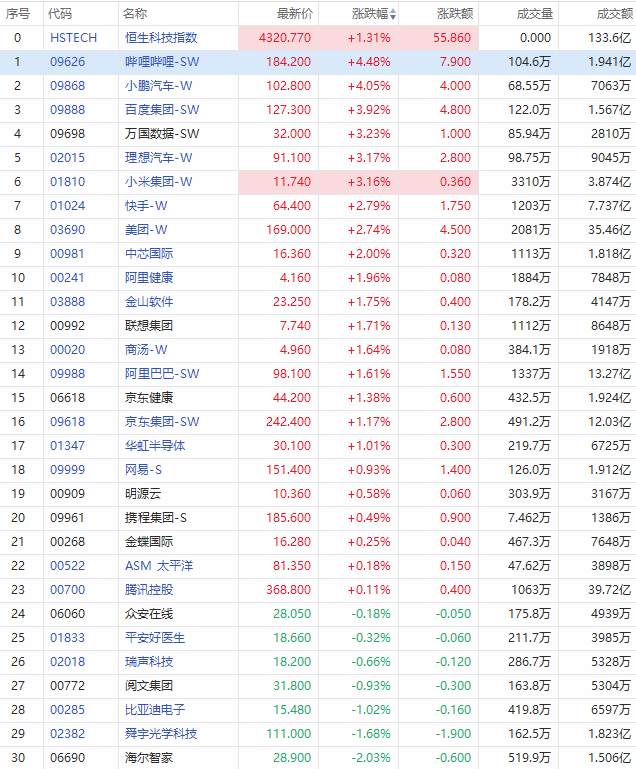Open ASM 太平洋 stock entry
The width and height of the screenshot is (636, 769).
click(159, 566)
